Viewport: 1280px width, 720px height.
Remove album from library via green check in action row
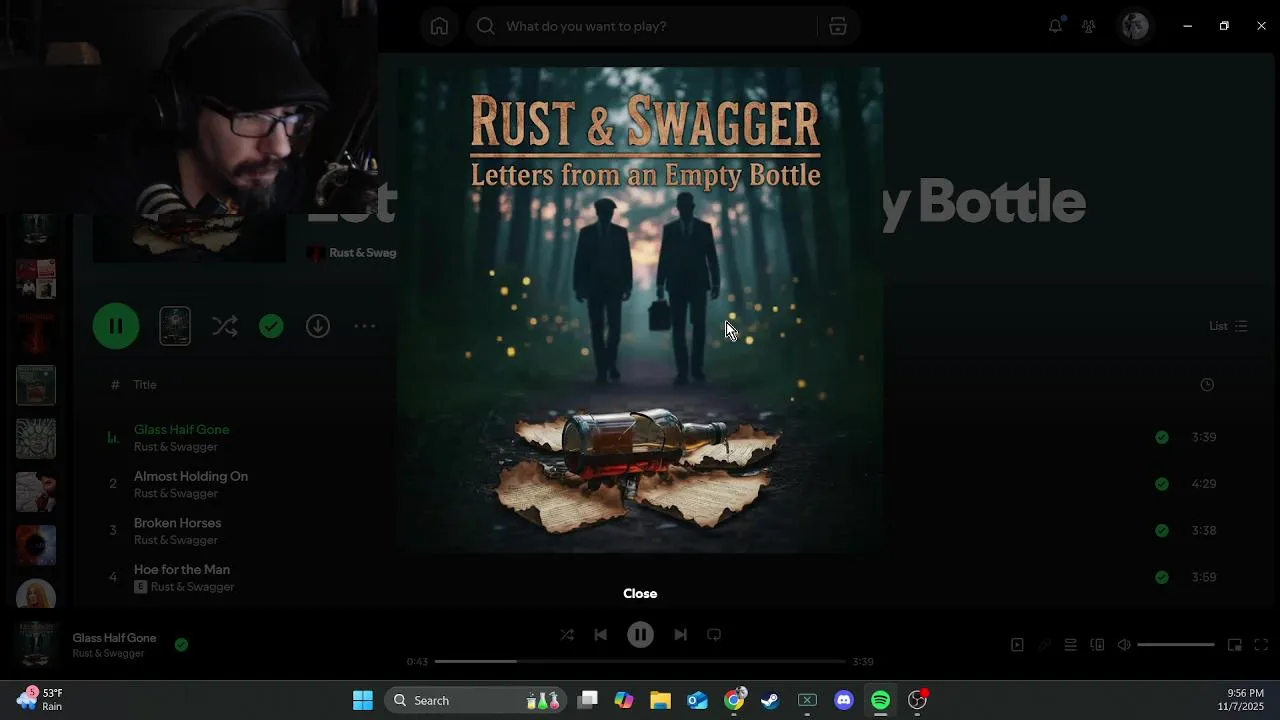[x=271, y=326]
